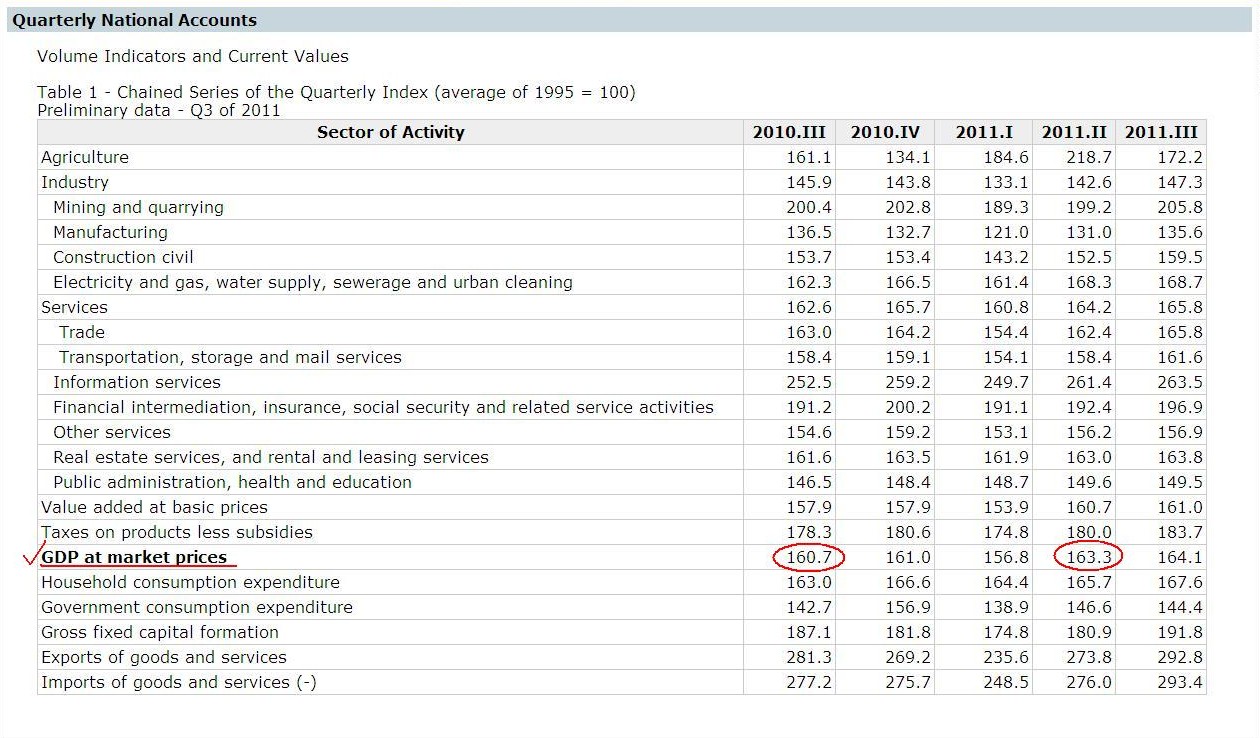
Task: Click the 'GDP at market prices' label
Action: point(134,557)
